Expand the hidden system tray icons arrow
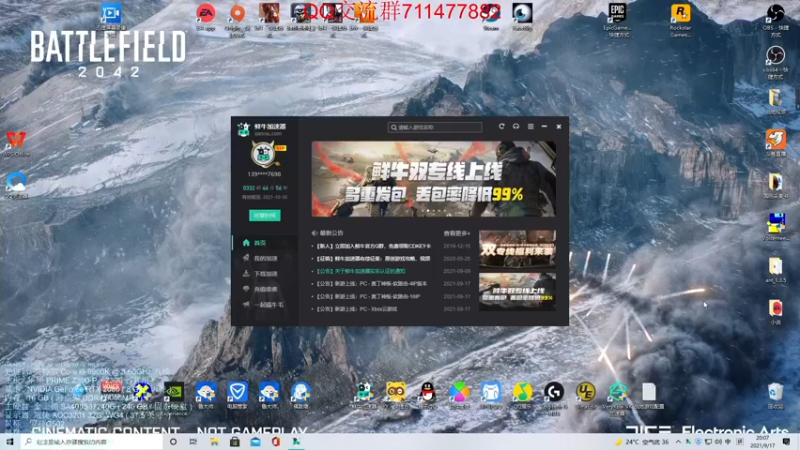The image size is (800, 450). [678, 442]
